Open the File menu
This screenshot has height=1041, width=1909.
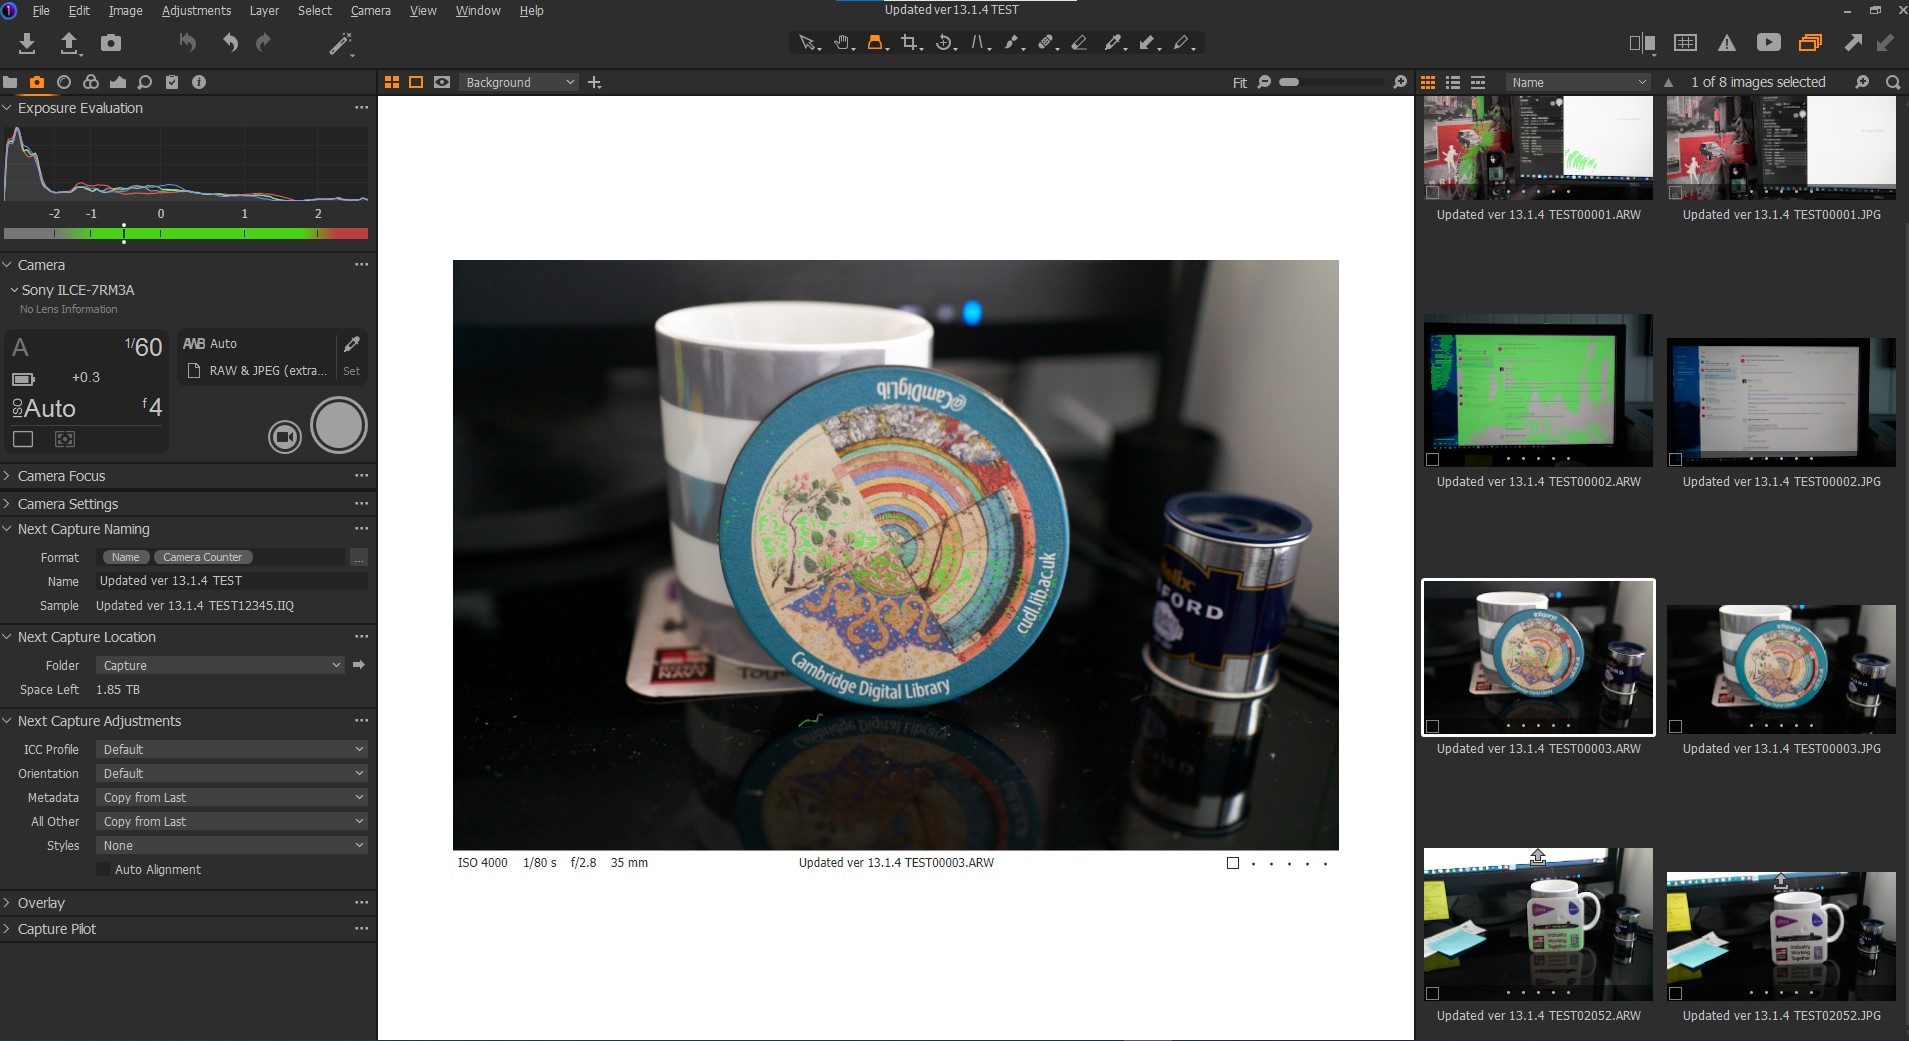pyautogui.click(x=41, y=10)
